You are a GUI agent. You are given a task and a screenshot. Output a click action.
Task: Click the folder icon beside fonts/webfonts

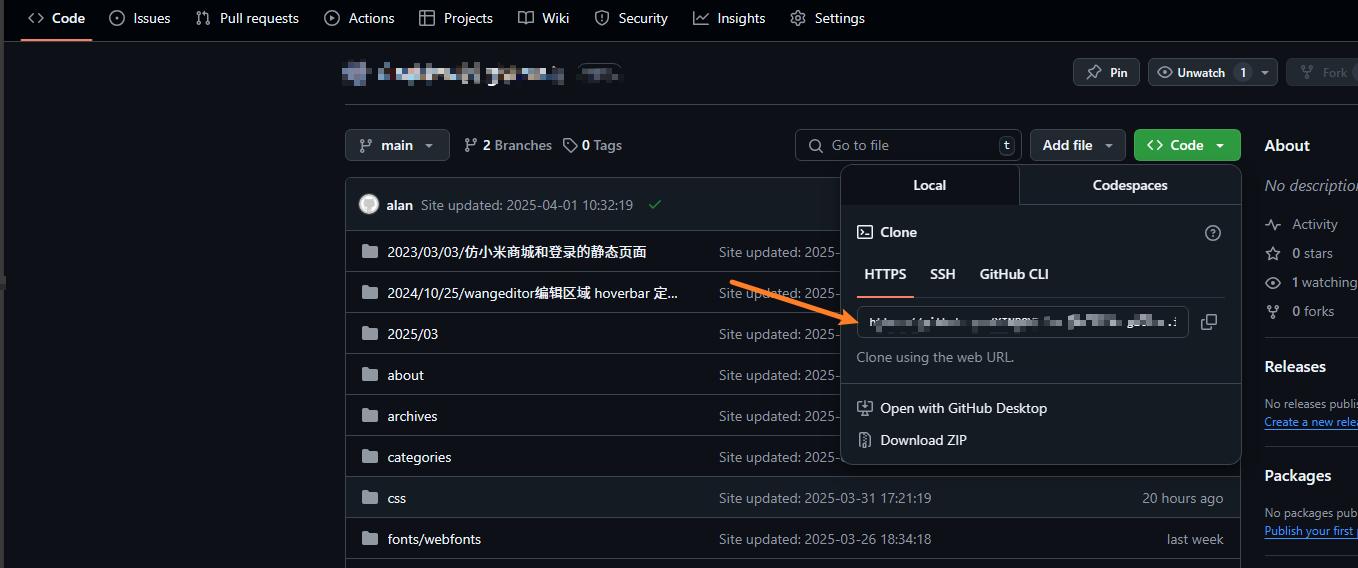pos(370,538)
